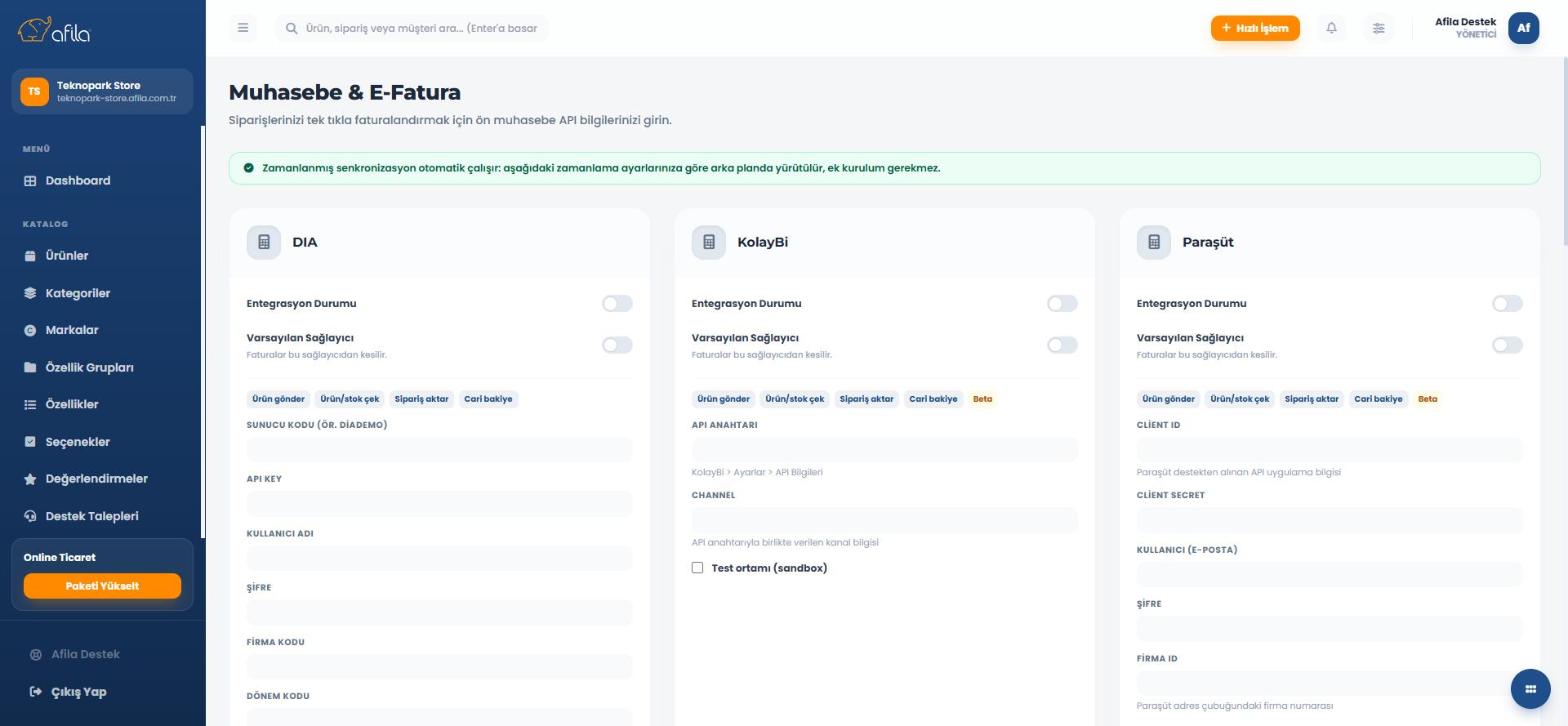This screenshot has height=726, width=1568.
Task: Enable DIA Entegrasyon Durumu switch
Action: [617, 303]
